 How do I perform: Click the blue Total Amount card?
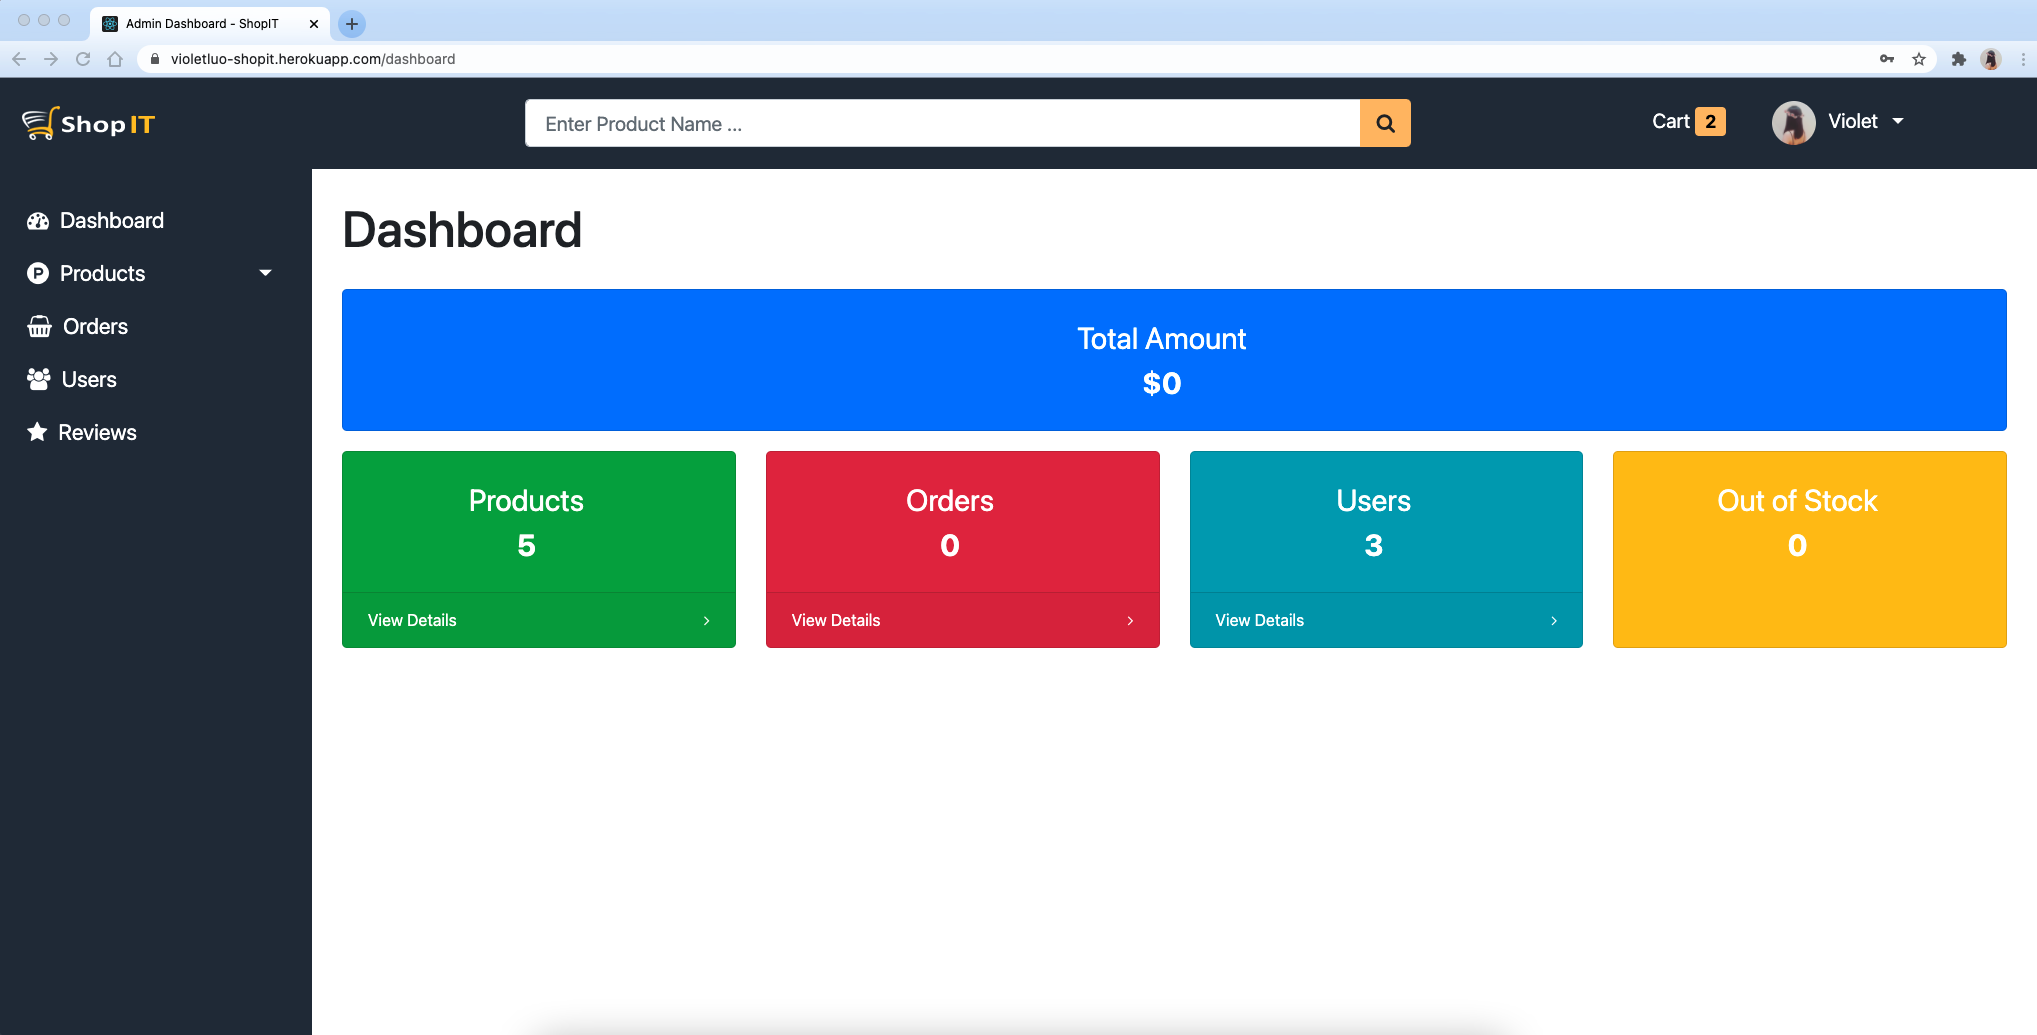coord(1174,360)
